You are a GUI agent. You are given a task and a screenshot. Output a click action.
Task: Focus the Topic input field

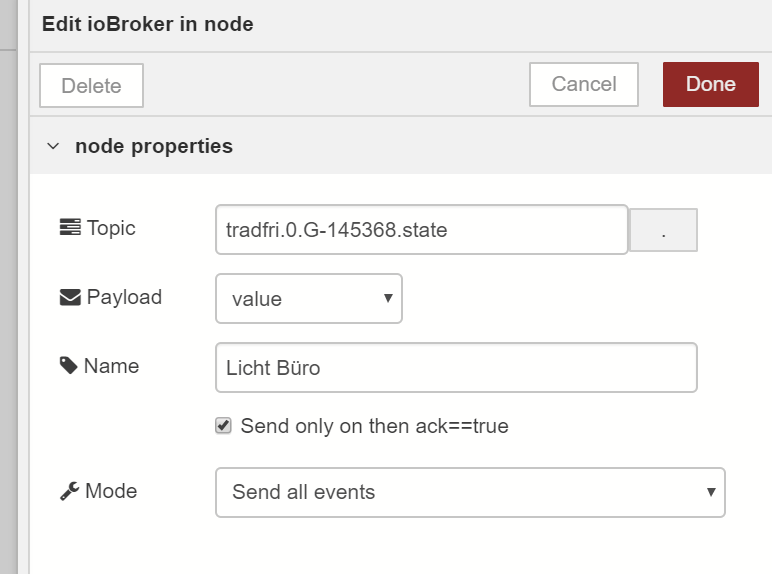click(421, 230)
